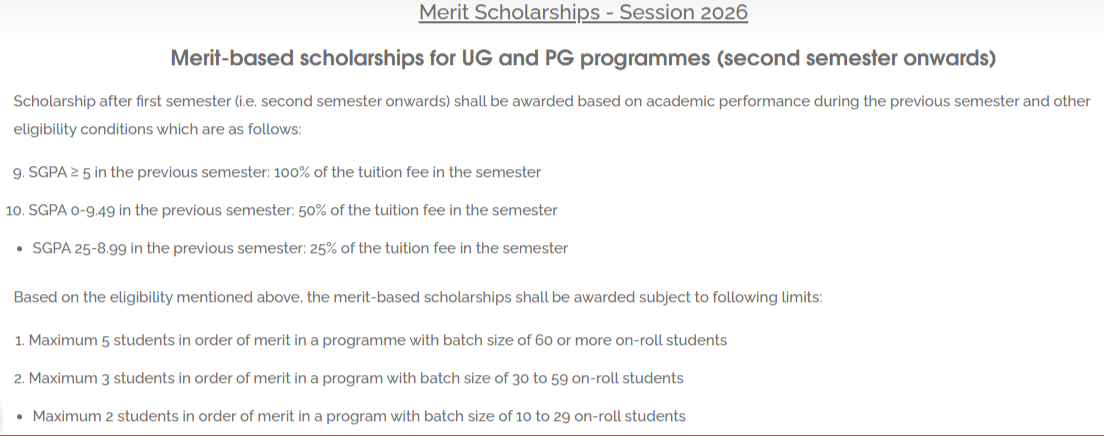Image resolution: width=1104 pixels, height=436 pixels.
Task: Click the bullet point before SGPA 25-8.99
Action: pos(20,249)
